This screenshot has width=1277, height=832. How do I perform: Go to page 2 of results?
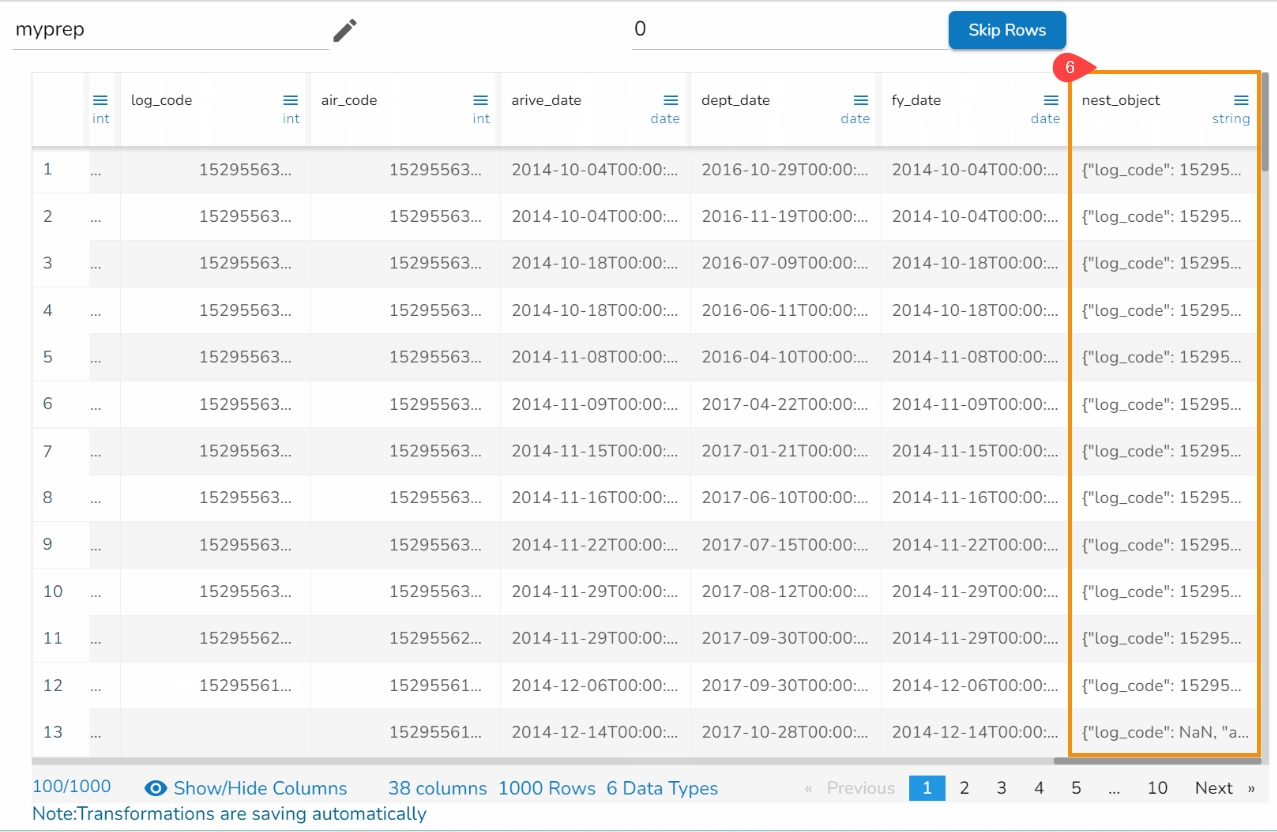click(964, 788)
